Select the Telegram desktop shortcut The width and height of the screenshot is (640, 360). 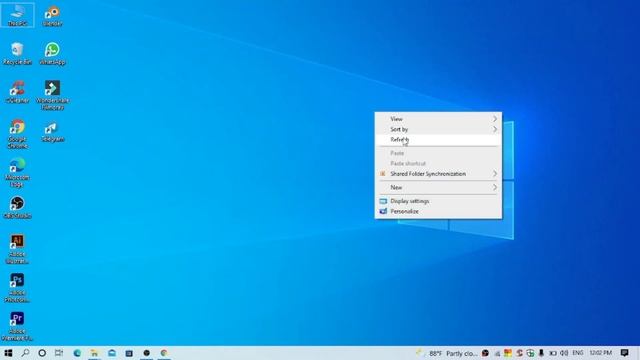coord(52,131)
